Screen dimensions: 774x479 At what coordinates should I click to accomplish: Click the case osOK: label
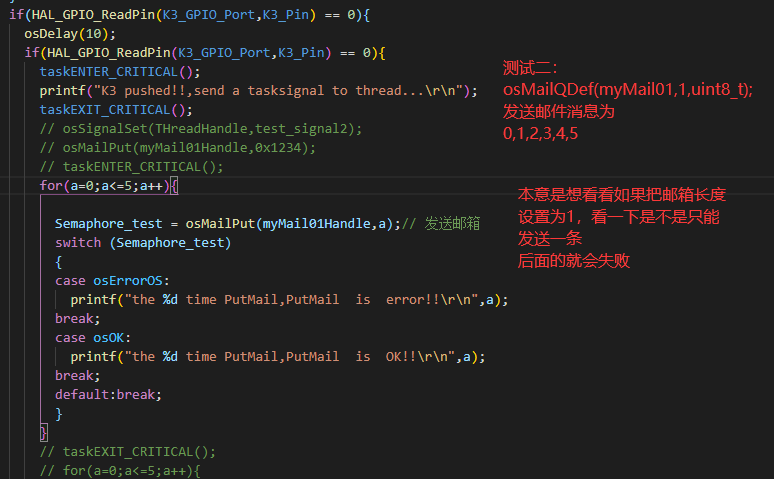coord(93,338)
